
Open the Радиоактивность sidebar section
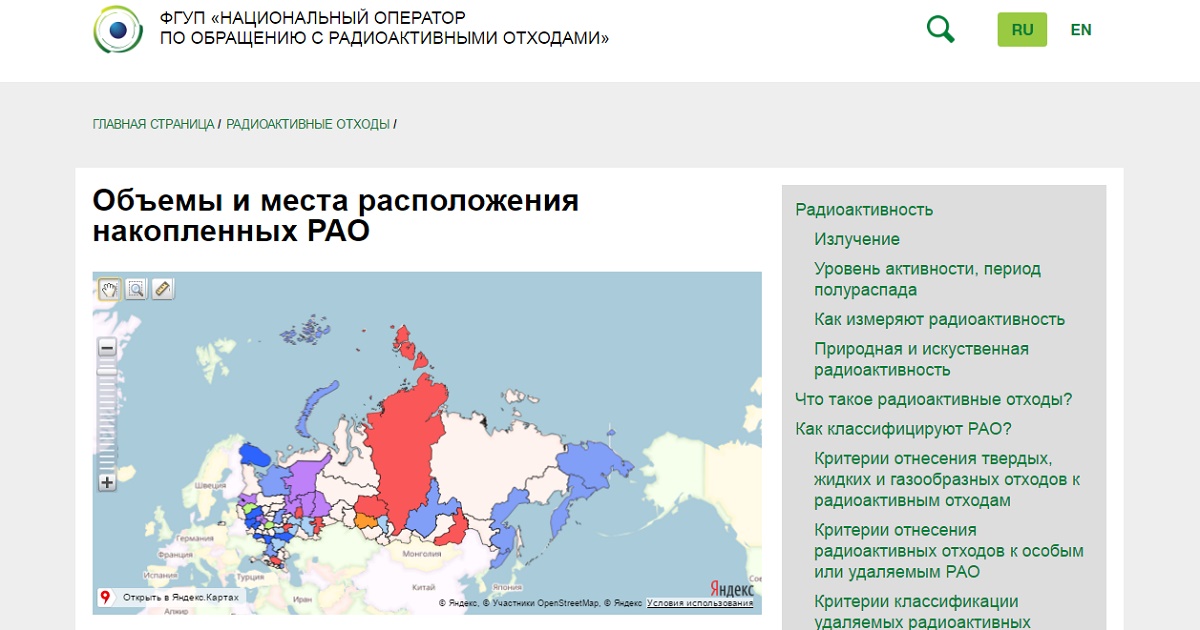(x=864, y=209)
